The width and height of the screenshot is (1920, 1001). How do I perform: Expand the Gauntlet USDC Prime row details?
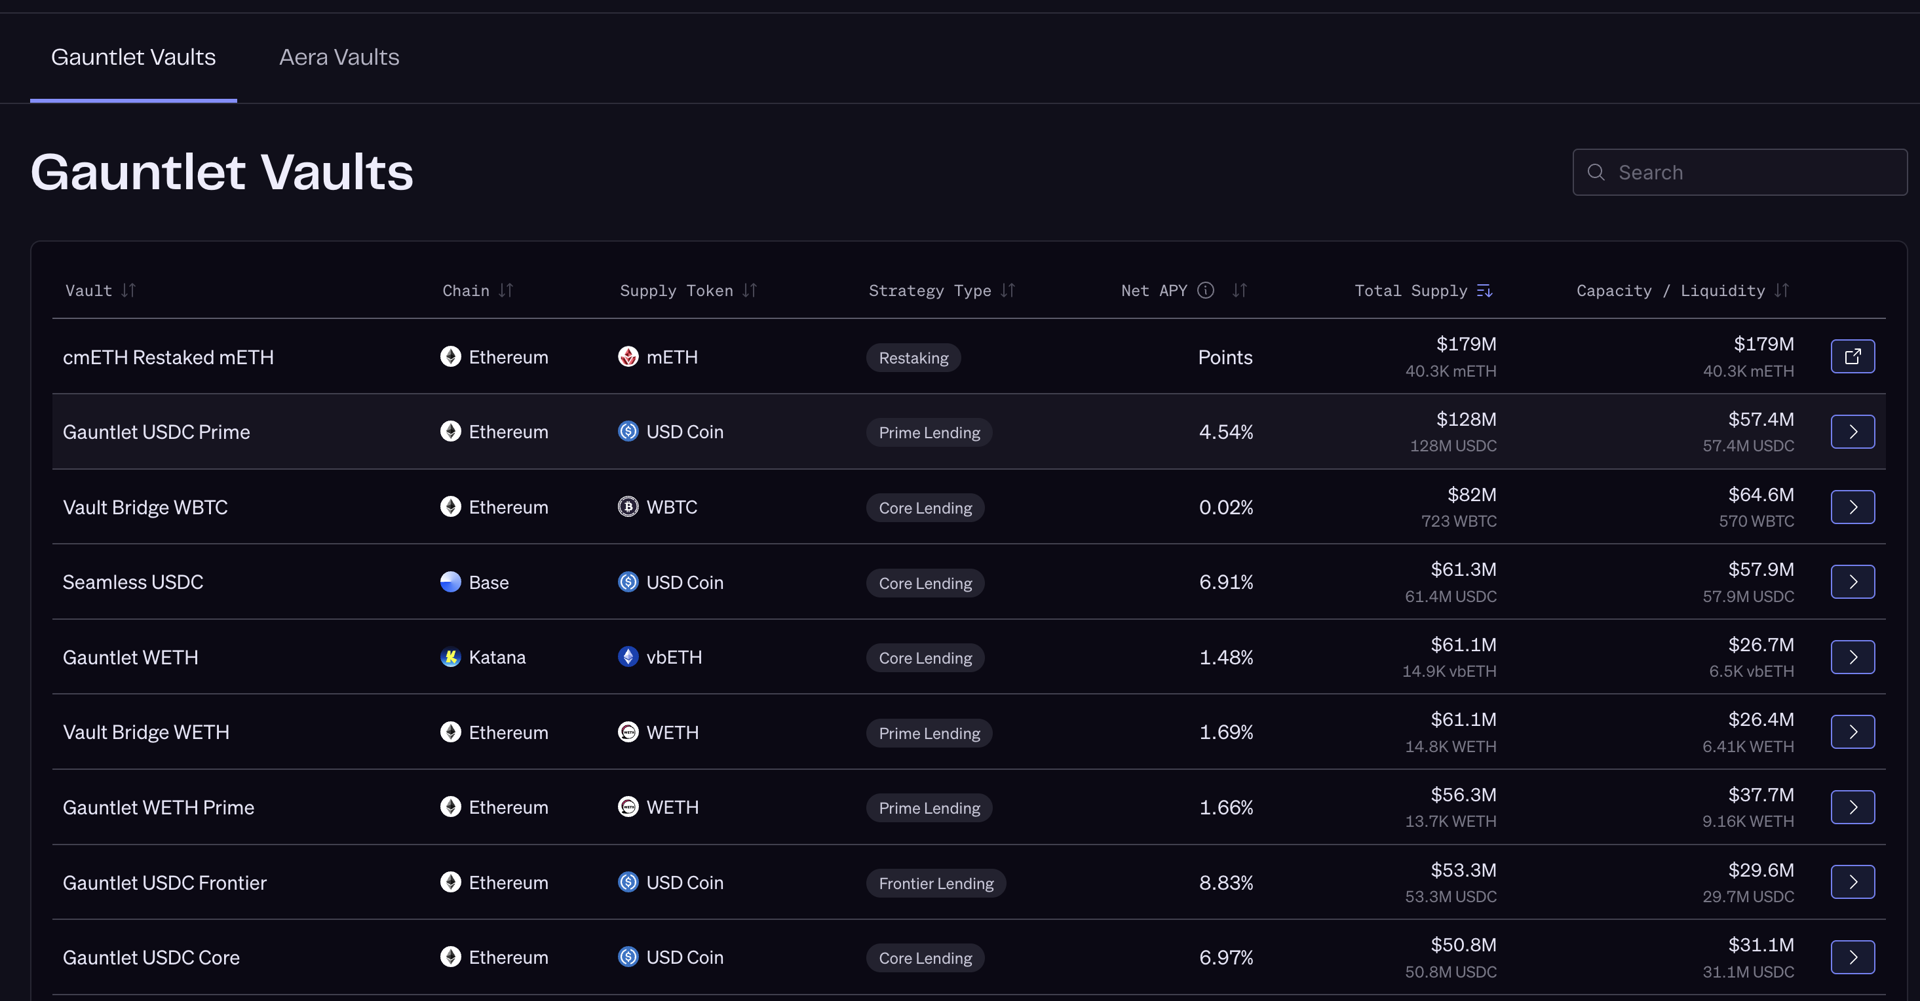click(1853, 431)
